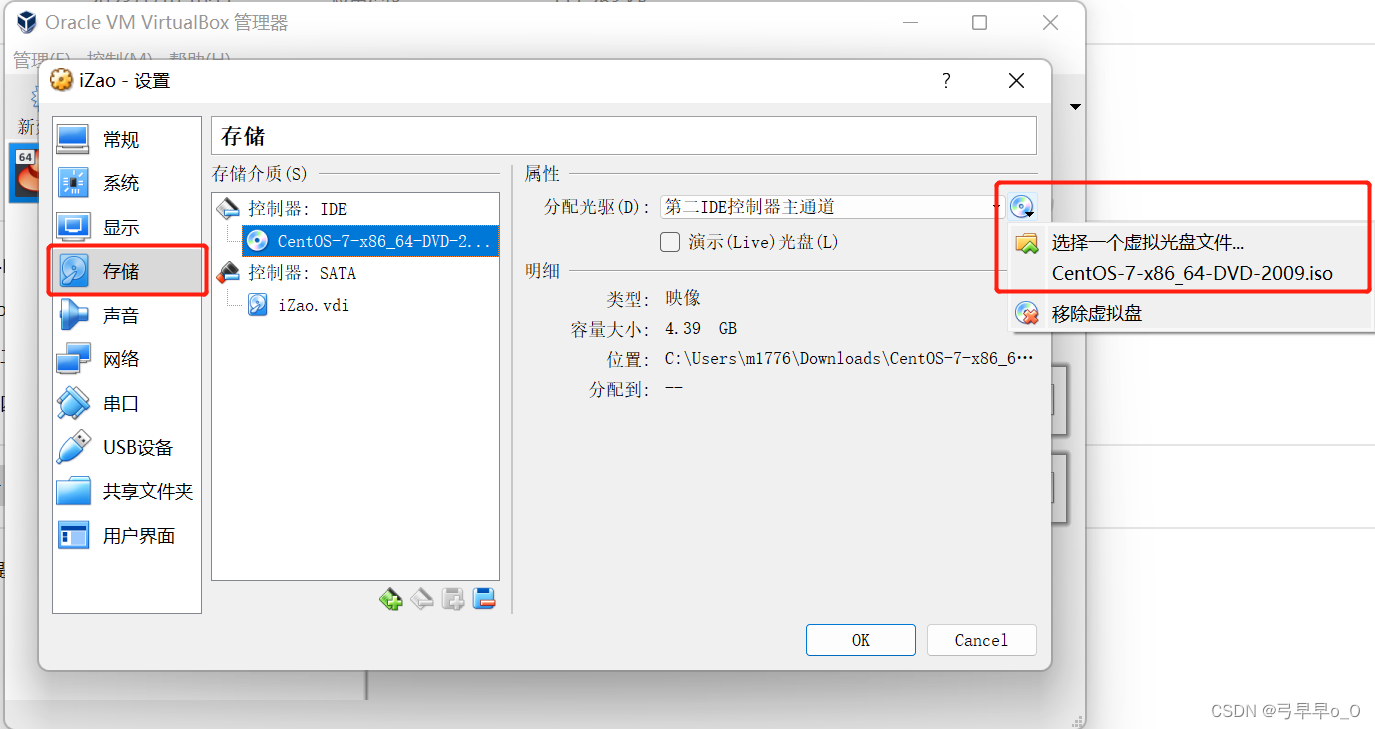
Task: Click the remove controller icon below storage tree
Action: click(x=422, y=599)
